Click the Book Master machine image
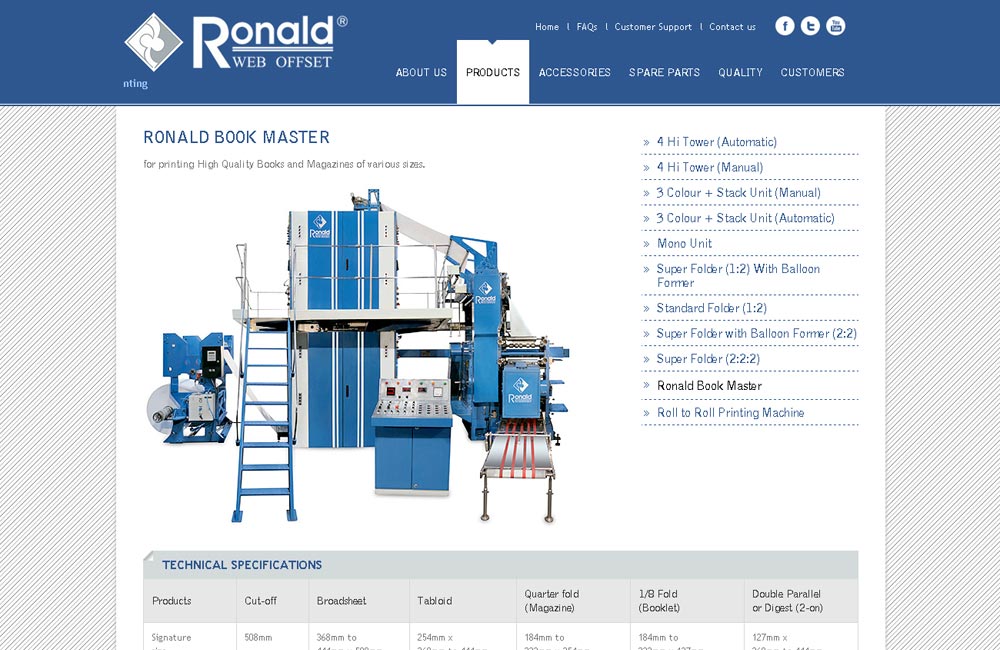The image size is (1000, 650). (360, 355)
